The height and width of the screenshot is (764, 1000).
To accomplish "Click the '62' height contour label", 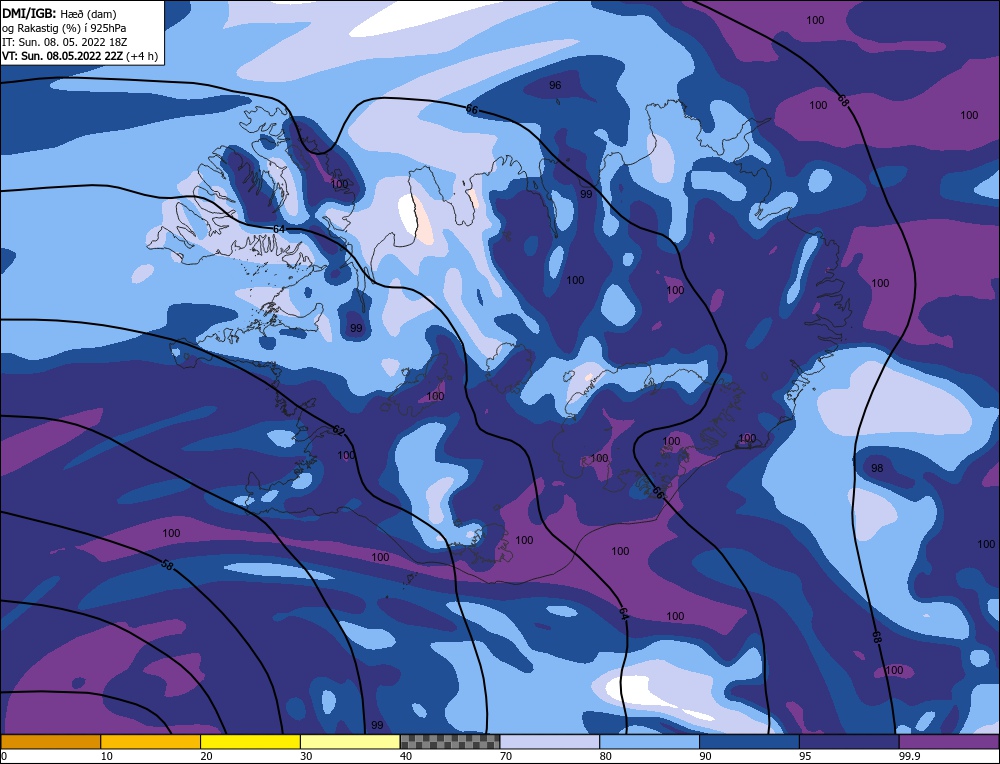I will [339, 431].
